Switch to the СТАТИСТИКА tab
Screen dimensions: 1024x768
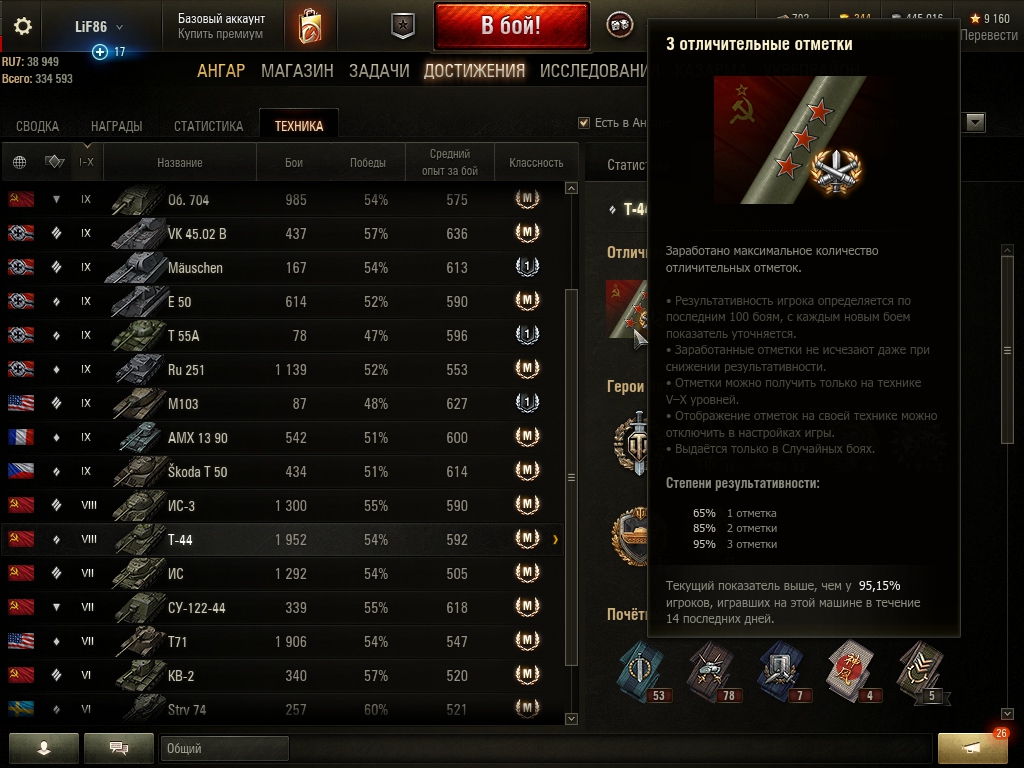(x=208, y=126)
